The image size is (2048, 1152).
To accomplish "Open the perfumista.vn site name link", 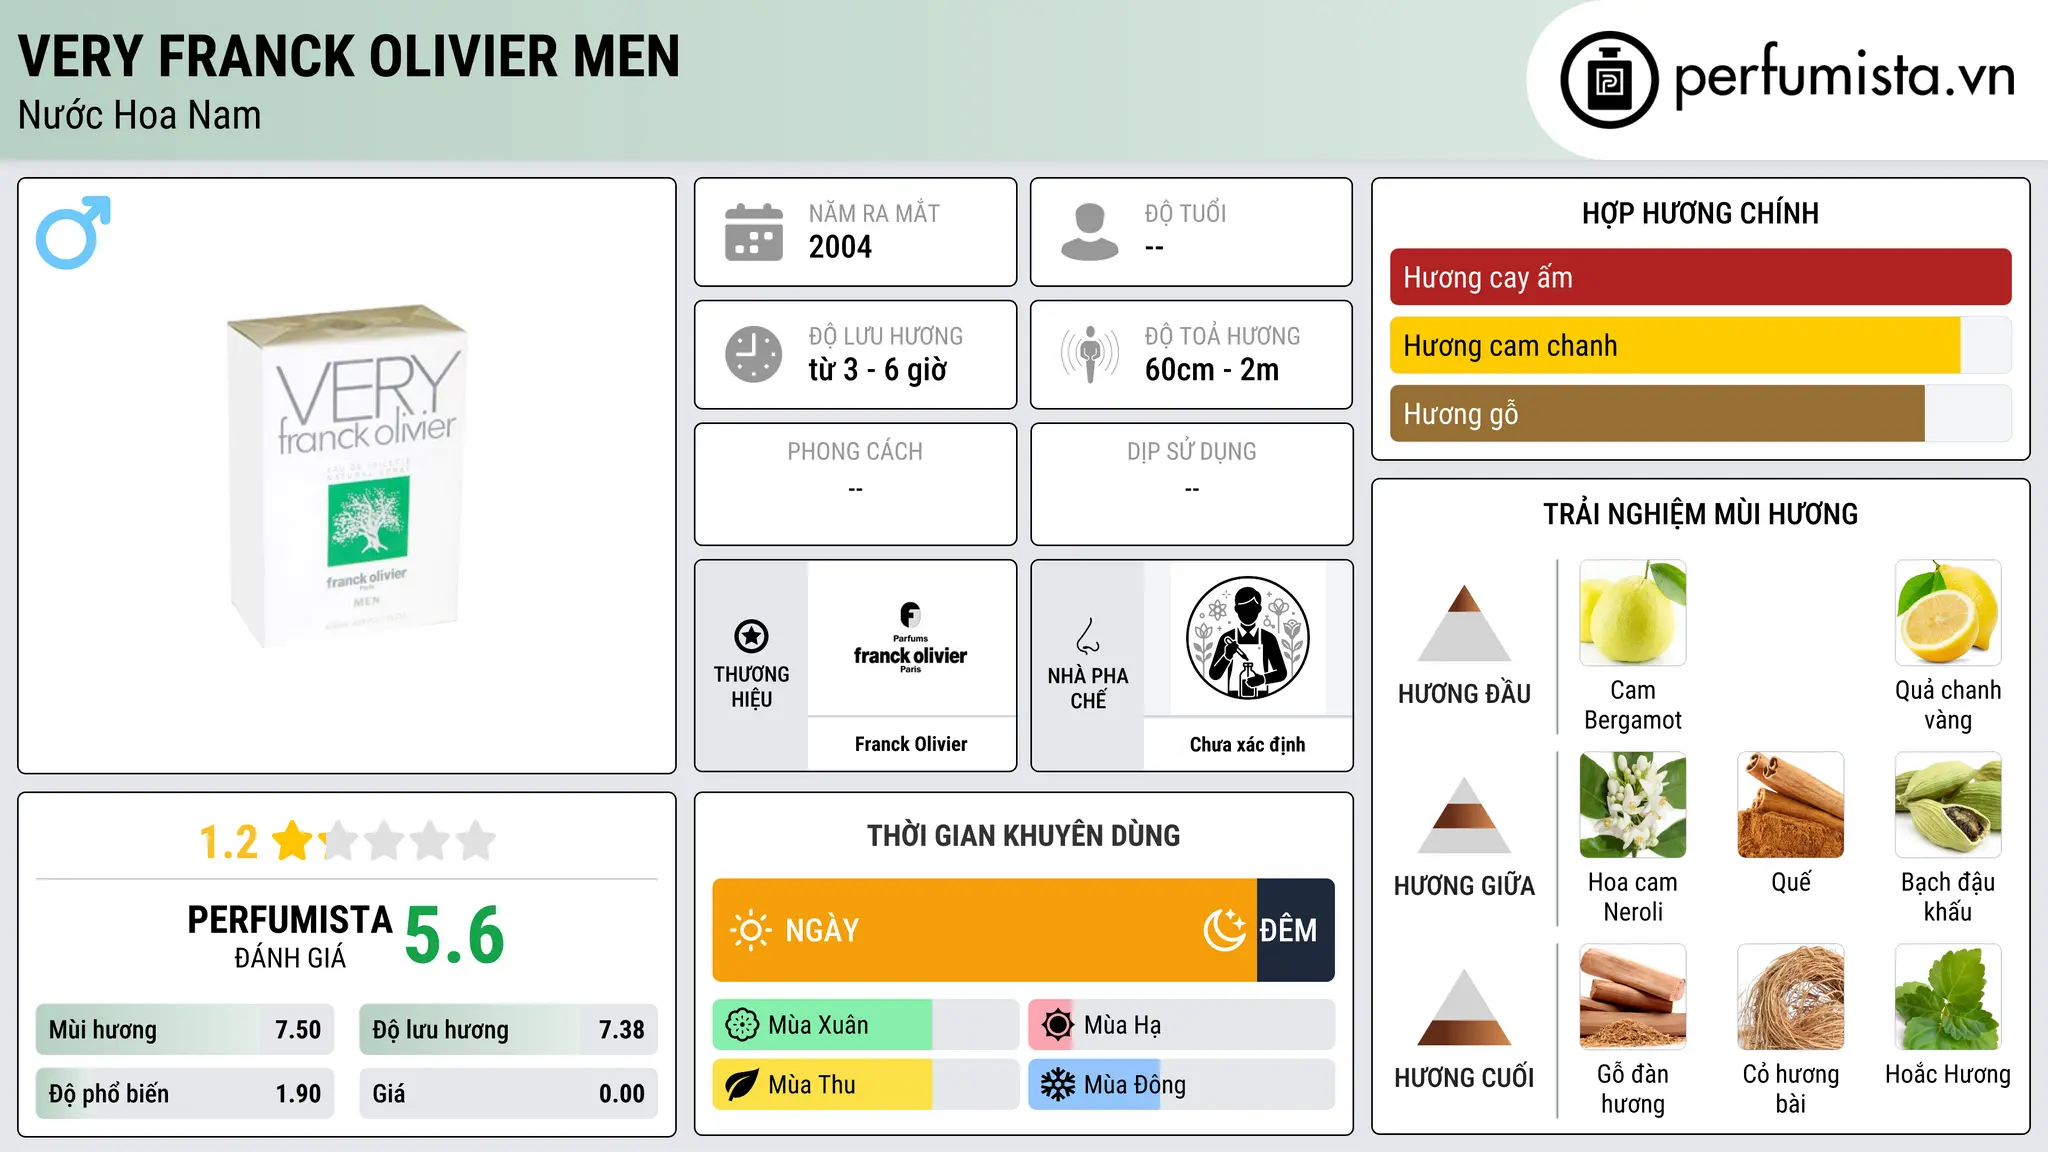I will (x=1845, y=76).
